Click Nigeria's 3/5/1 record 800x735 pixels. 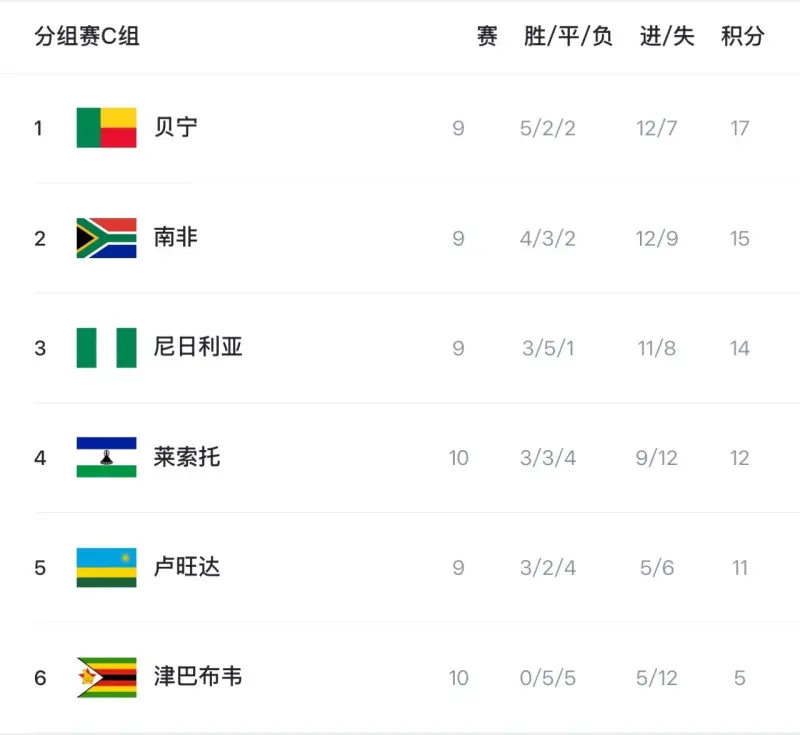(548, 348)
